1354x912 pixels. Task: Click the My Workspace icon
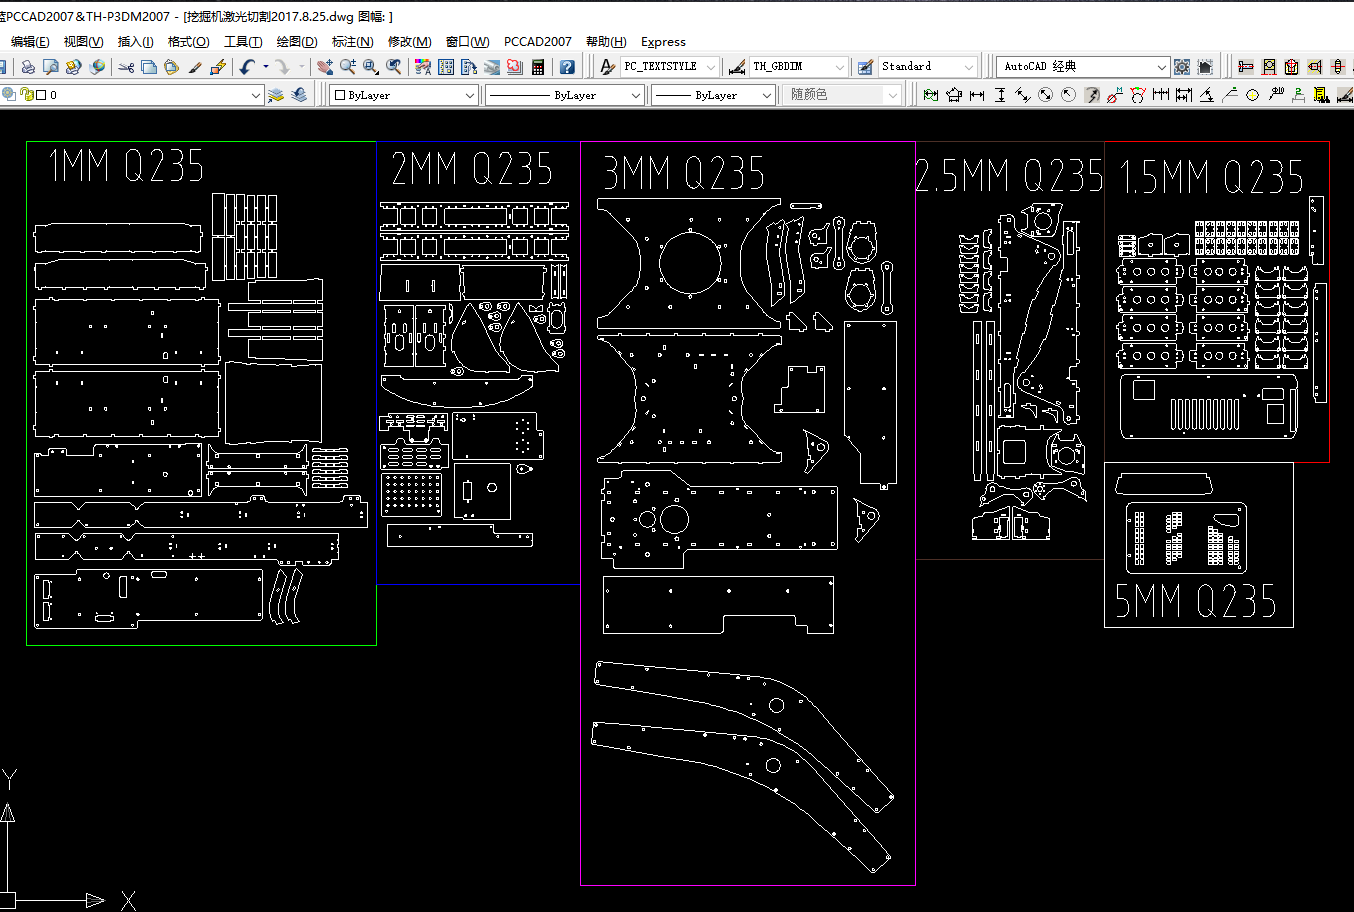pyautogui.click(x=1205, y=67)
